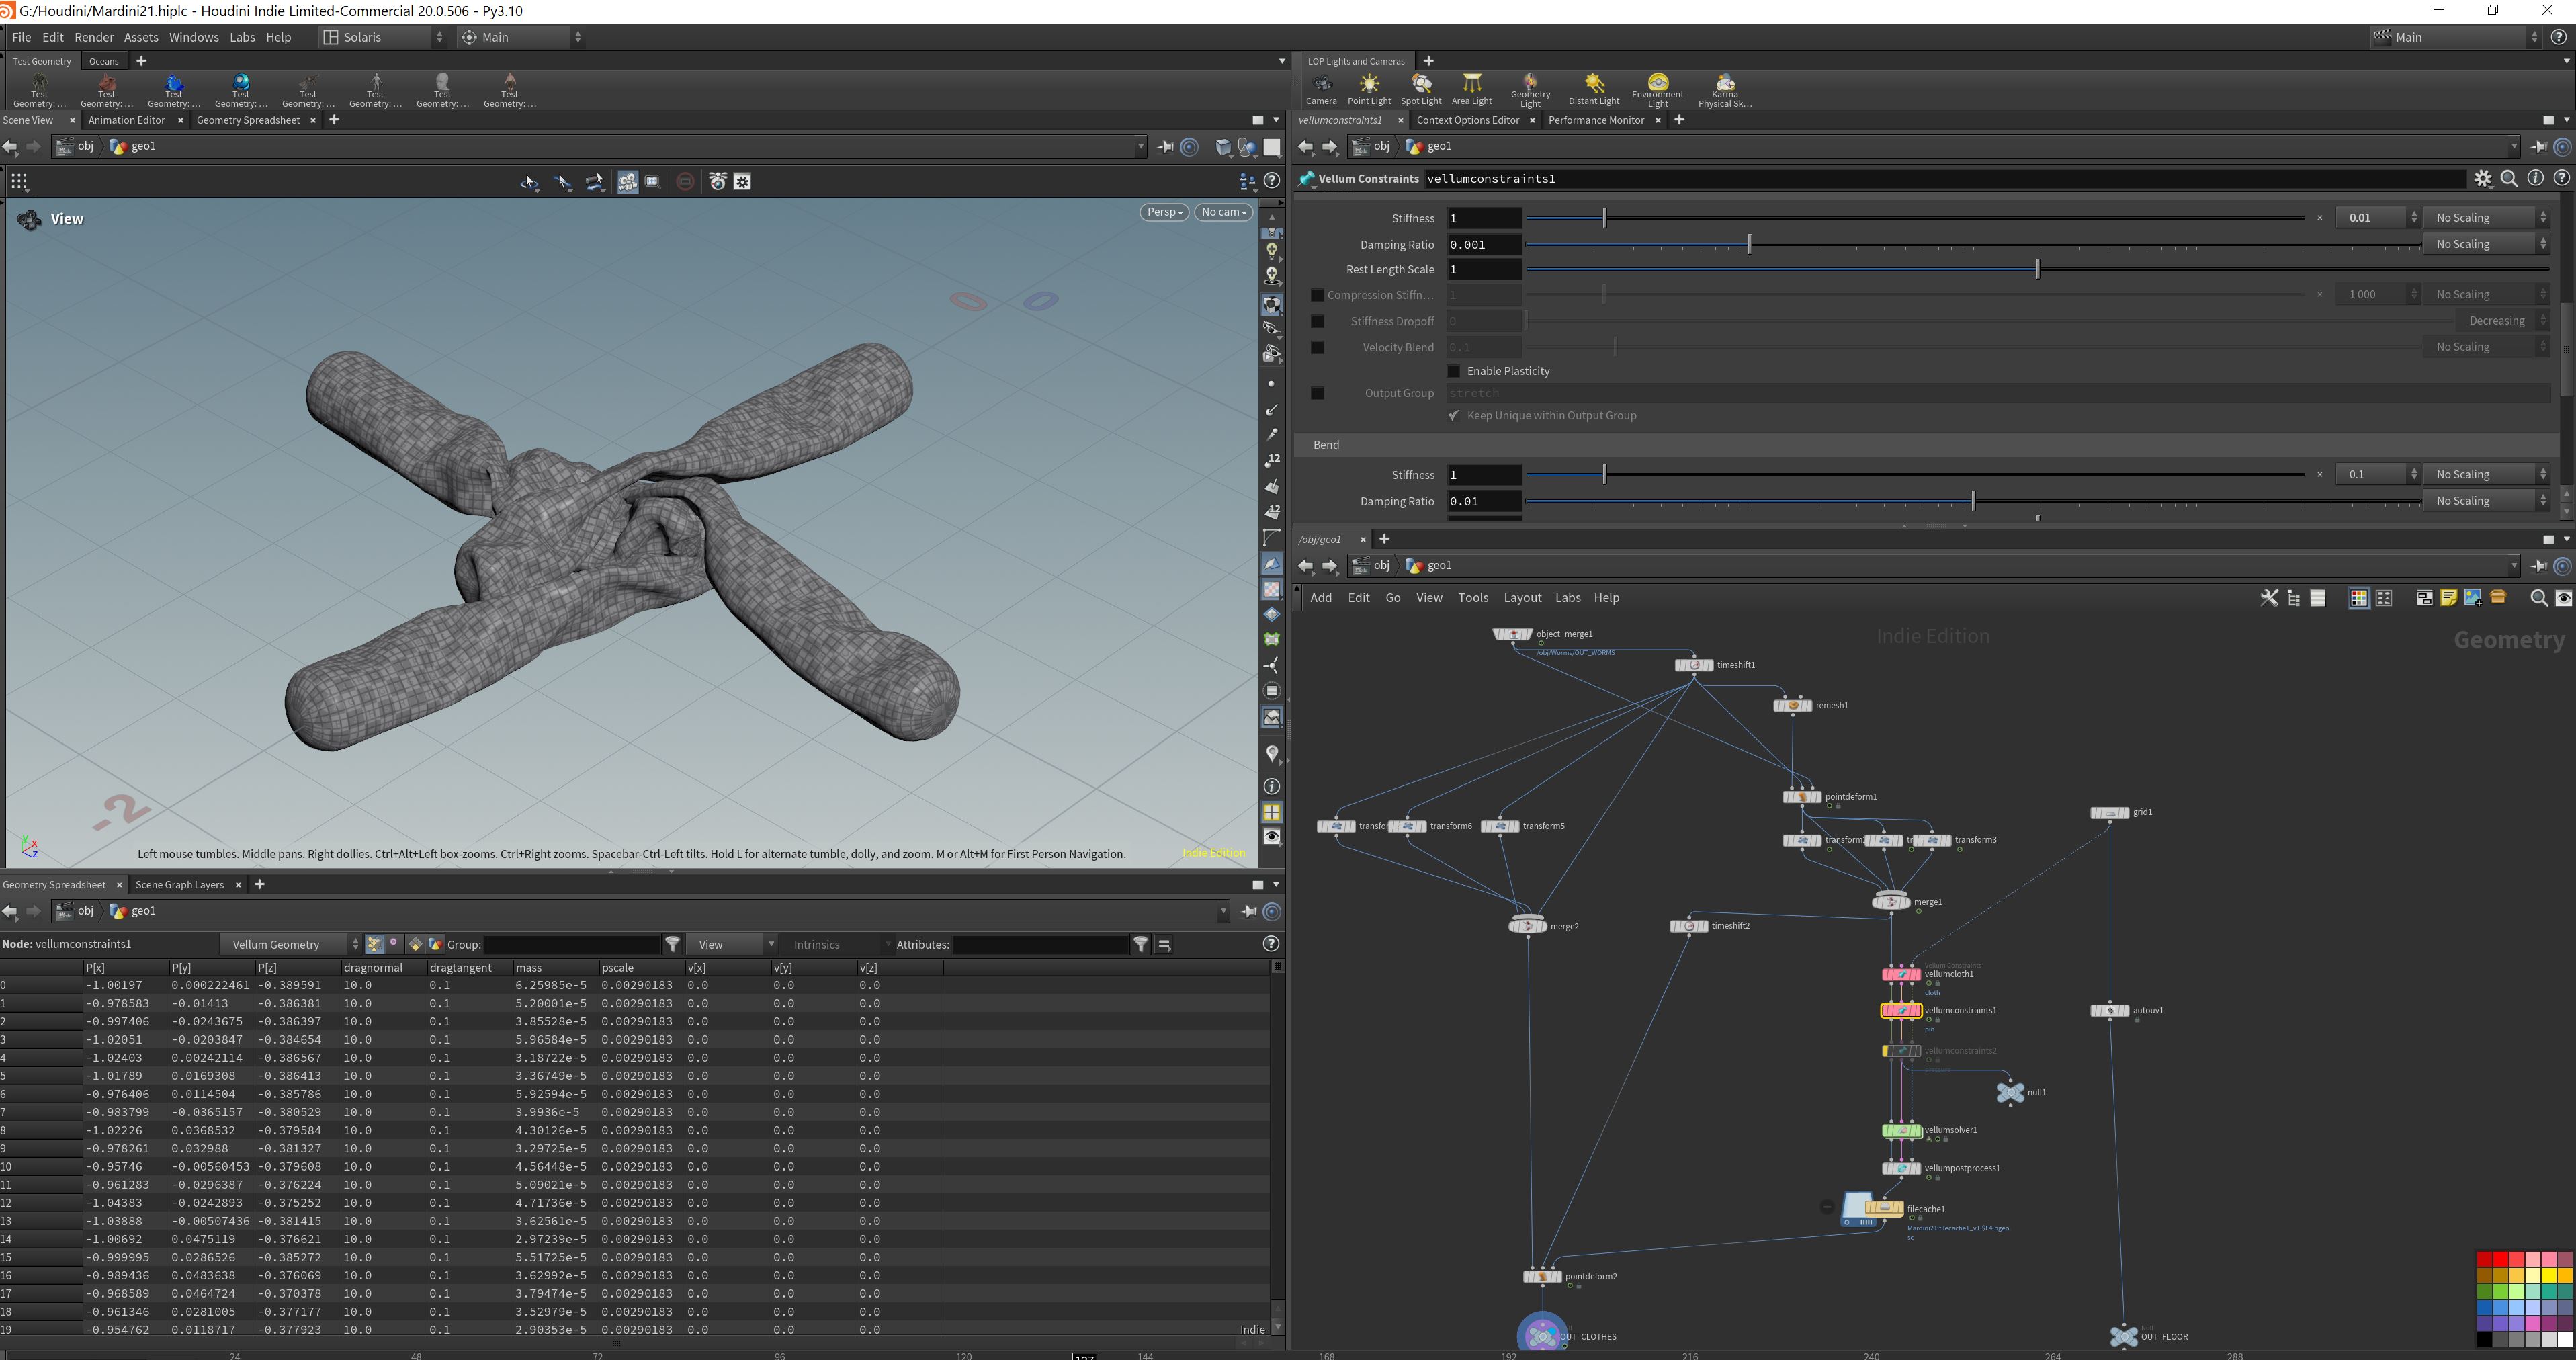This screenshot has width=2576, height=1360.
Task: Open the Labs menu in main menubar
Action: (242, 37)
